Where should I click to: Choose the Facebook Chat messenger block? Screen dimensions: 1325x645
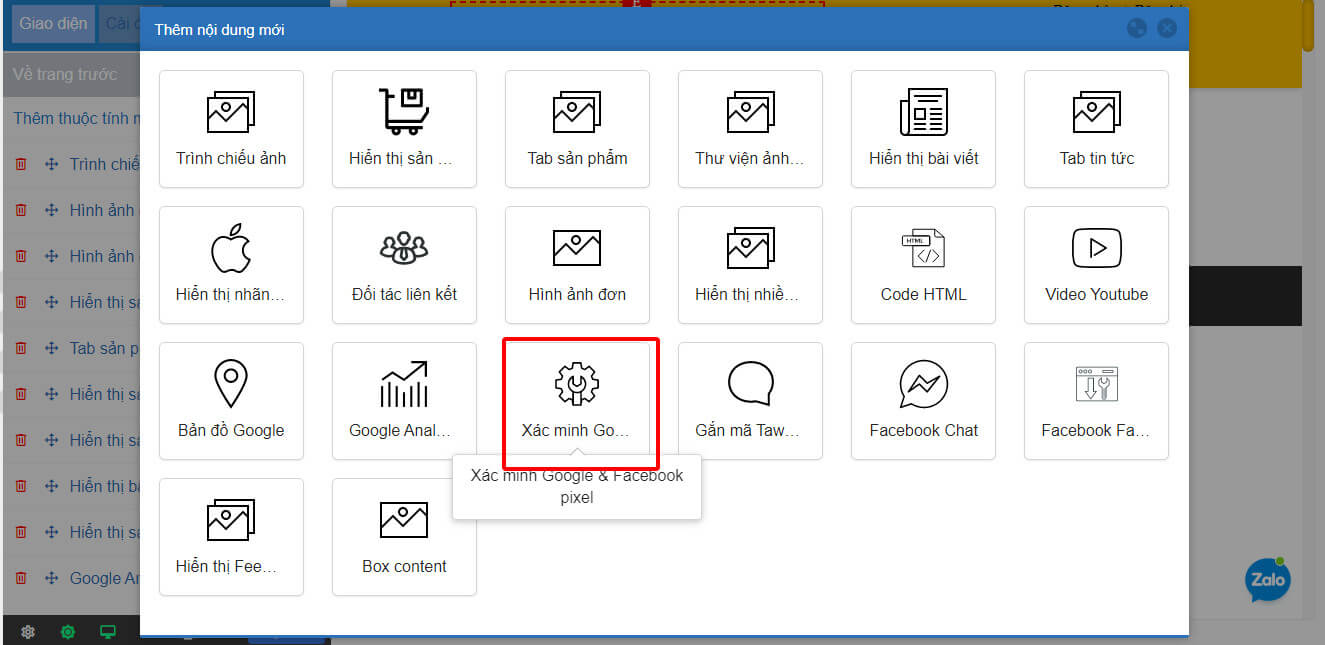tap(923, 400)
